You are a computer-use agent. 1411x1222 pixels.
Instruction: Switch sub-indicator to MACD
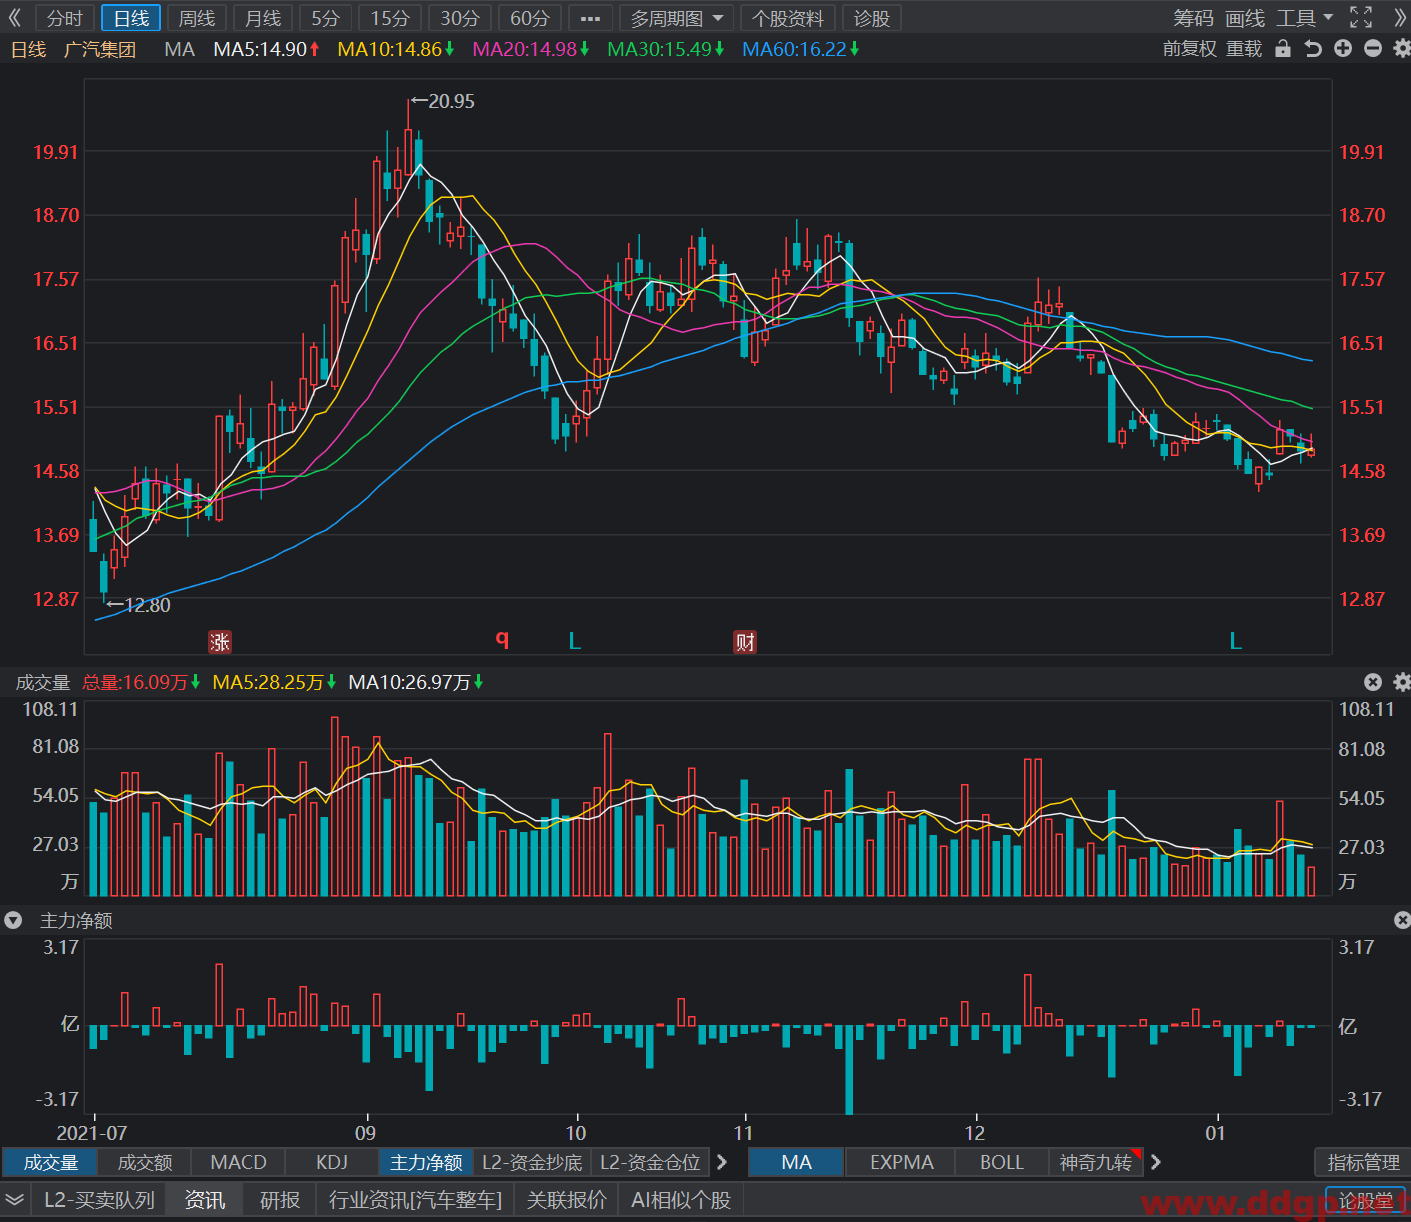click(x=238, y=1162)
